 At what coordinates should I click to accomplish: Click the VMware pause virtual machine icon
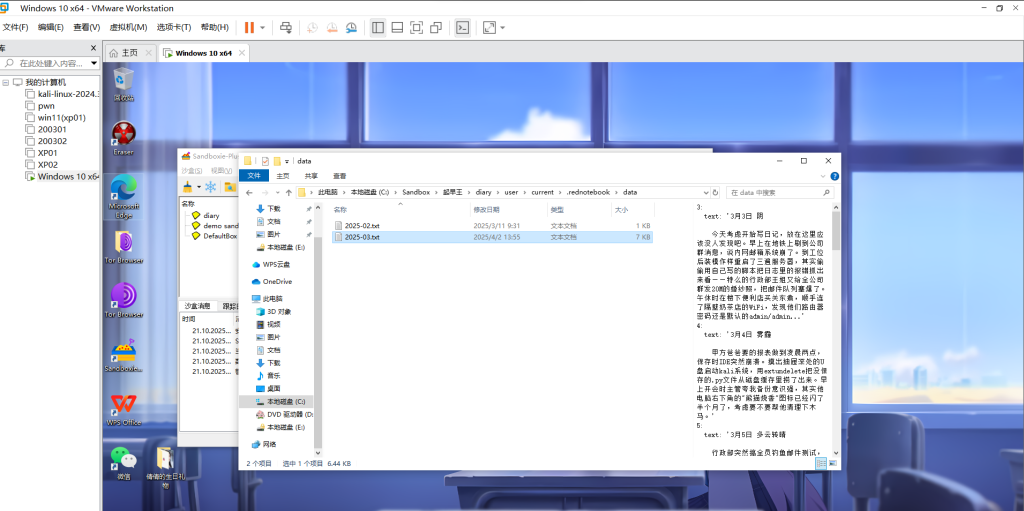tap(249, 27)
